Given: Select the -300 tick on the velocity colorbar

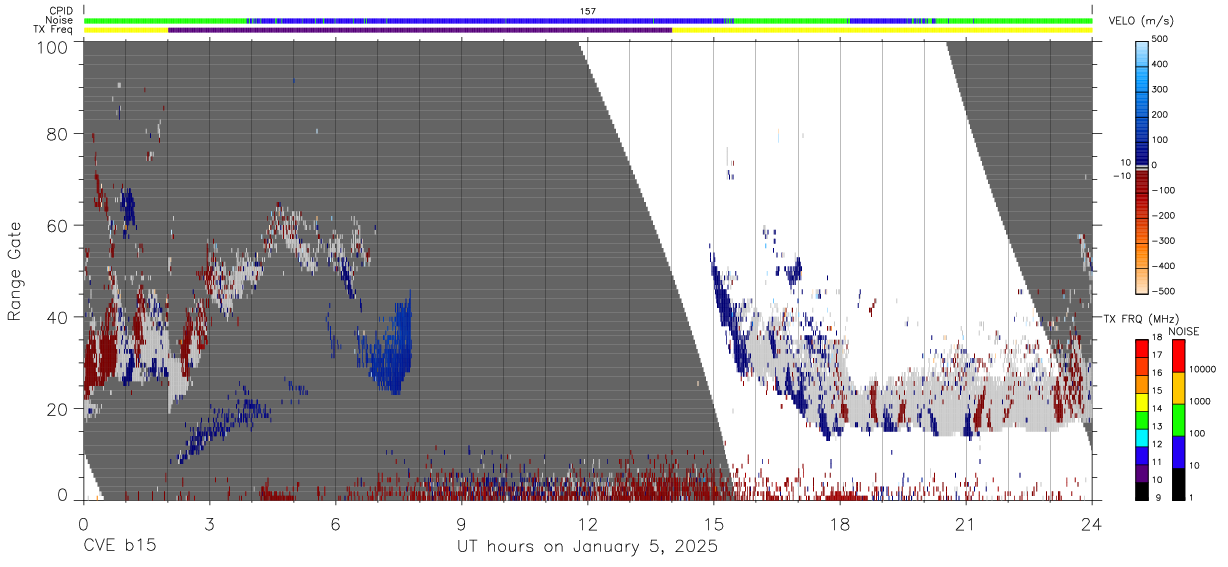Looking at the screenshot, I should (1165, 241).
